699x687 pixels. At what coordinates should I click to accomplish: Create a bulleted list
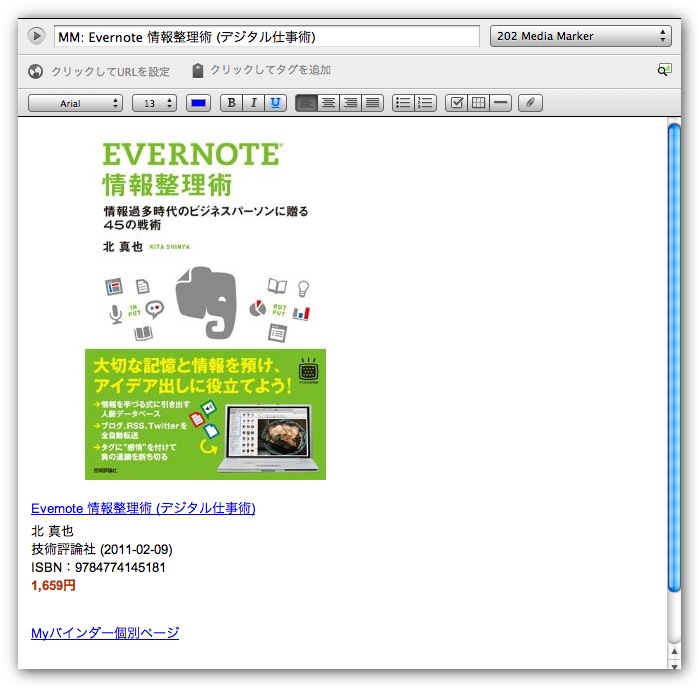tap(402, 103)
